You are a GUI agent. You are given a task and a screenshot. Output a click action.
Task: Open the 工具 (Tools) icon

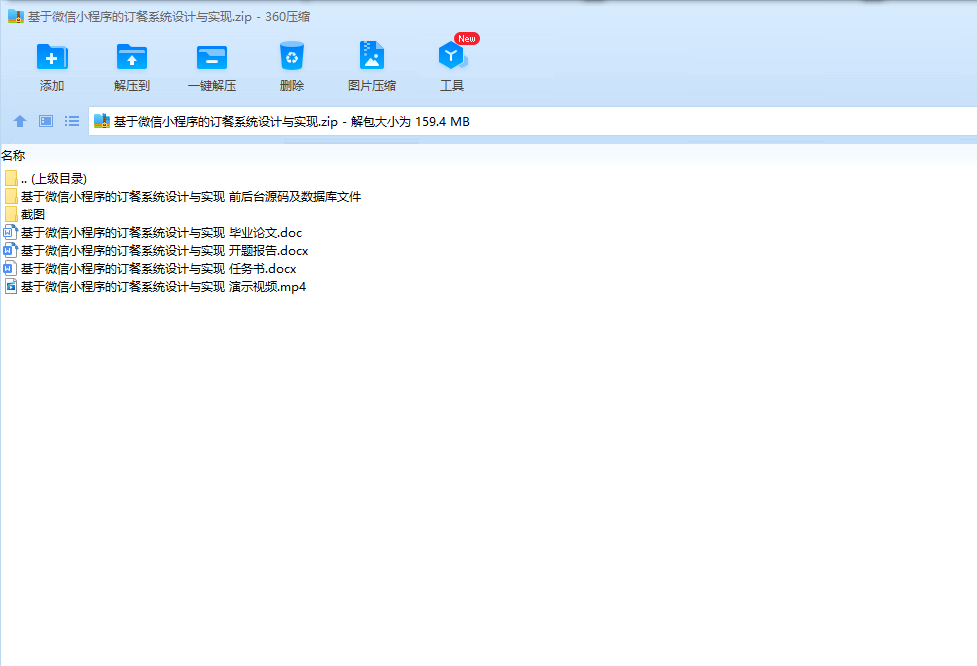click(452, 56)
